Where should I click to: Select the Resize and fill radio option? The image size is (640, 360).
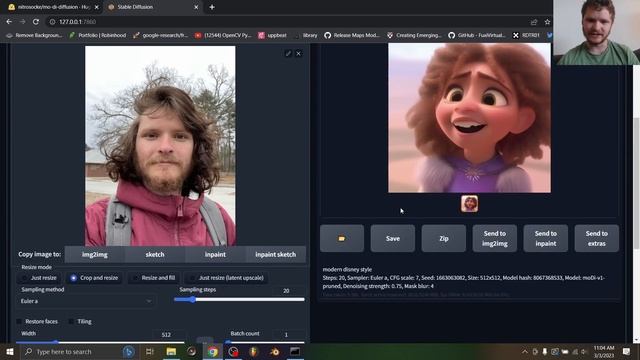[153, 278]
